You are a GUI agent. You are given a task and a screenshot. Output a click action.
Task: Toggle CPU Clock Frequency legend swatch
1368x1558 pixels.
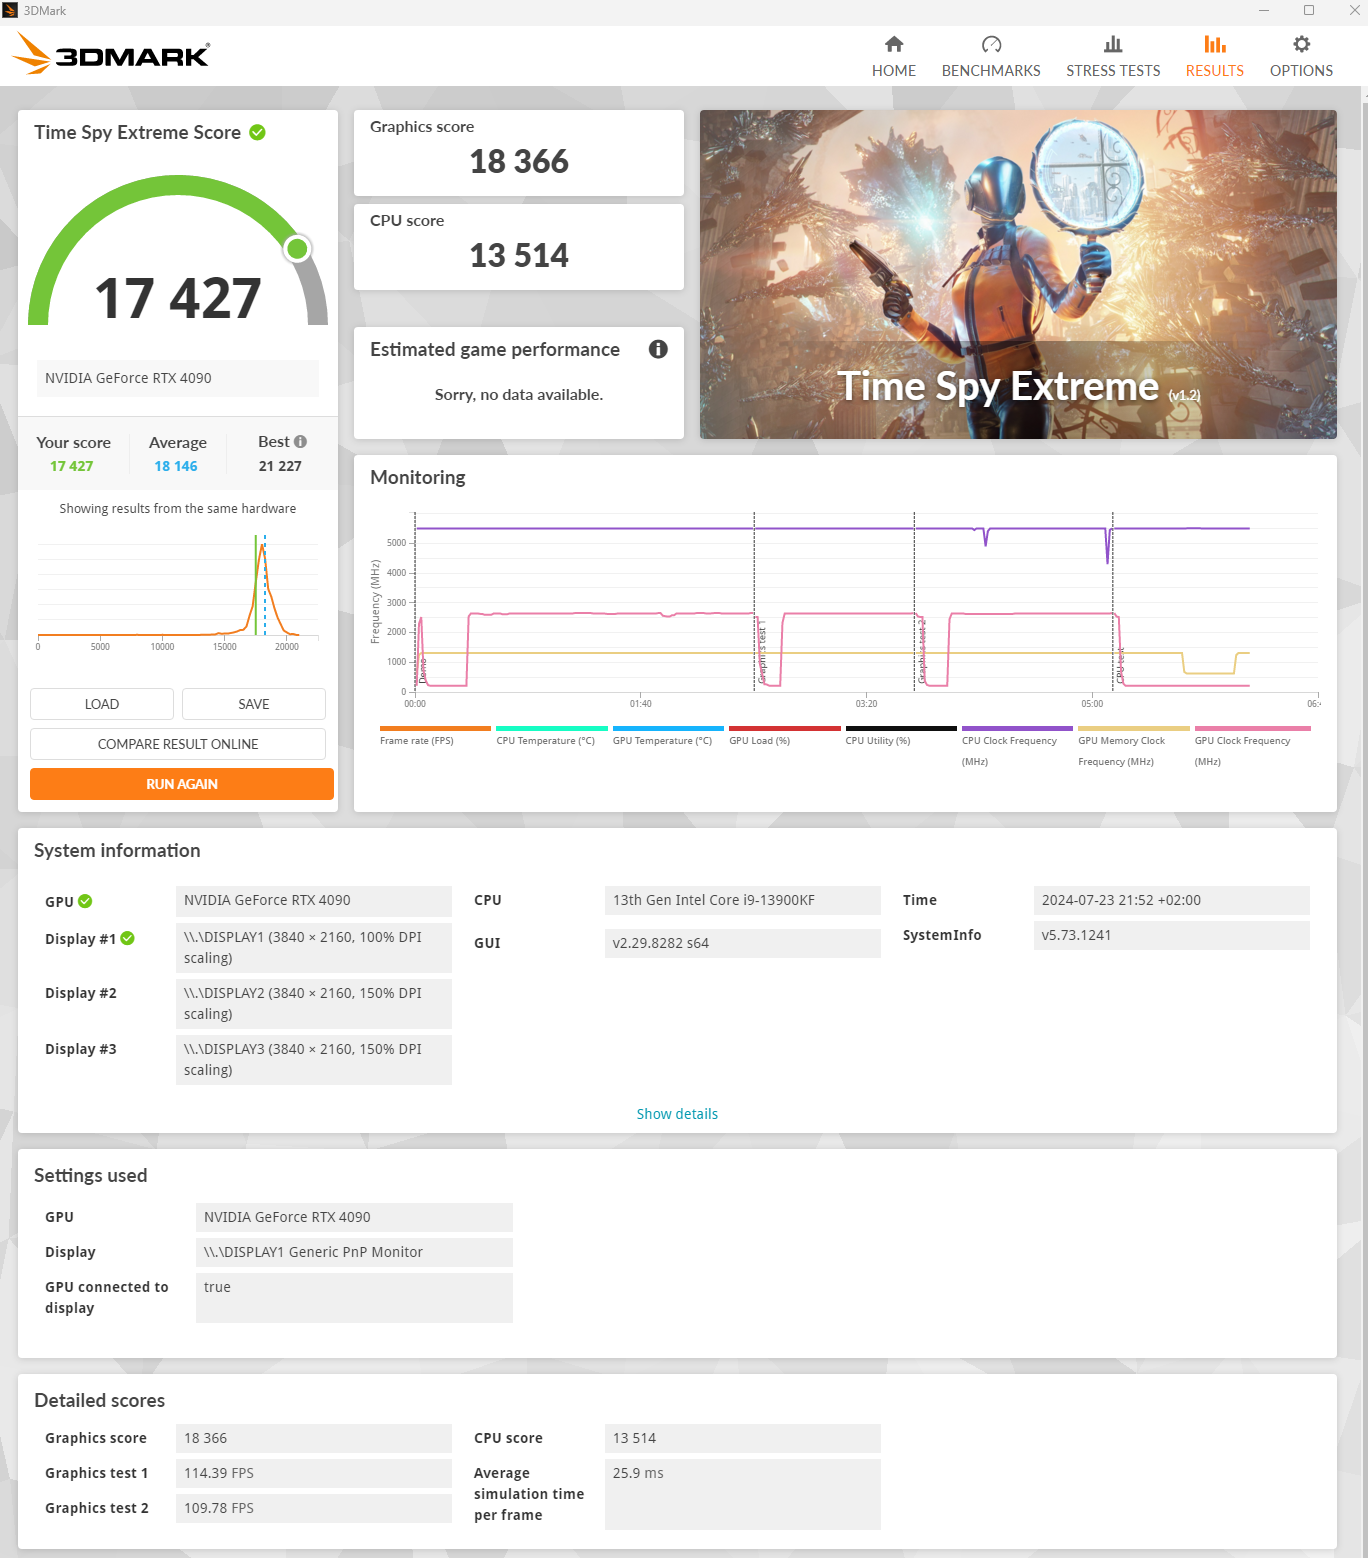click(x=1017, y=728)
